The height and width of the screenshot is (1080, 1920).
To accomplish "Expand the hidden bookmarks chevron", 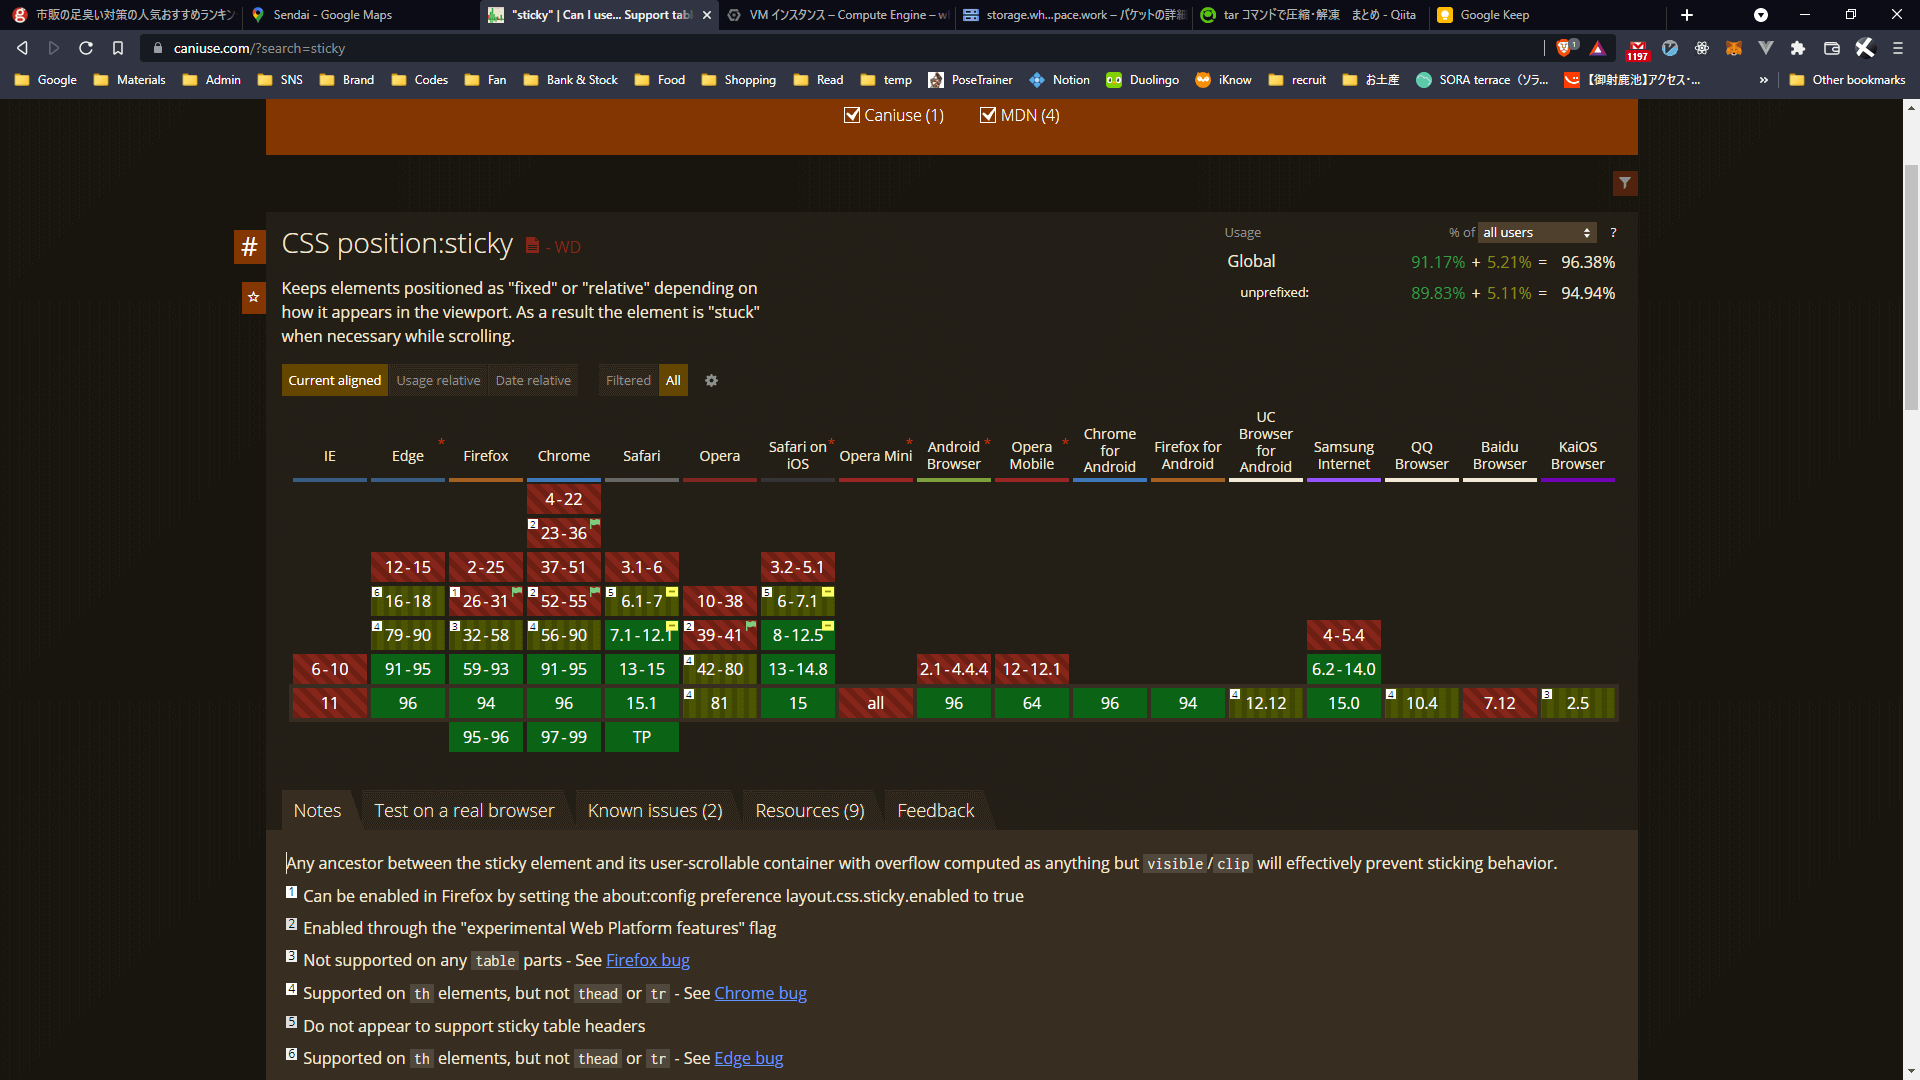I will pyautogui.click(x=1763, y=80).
